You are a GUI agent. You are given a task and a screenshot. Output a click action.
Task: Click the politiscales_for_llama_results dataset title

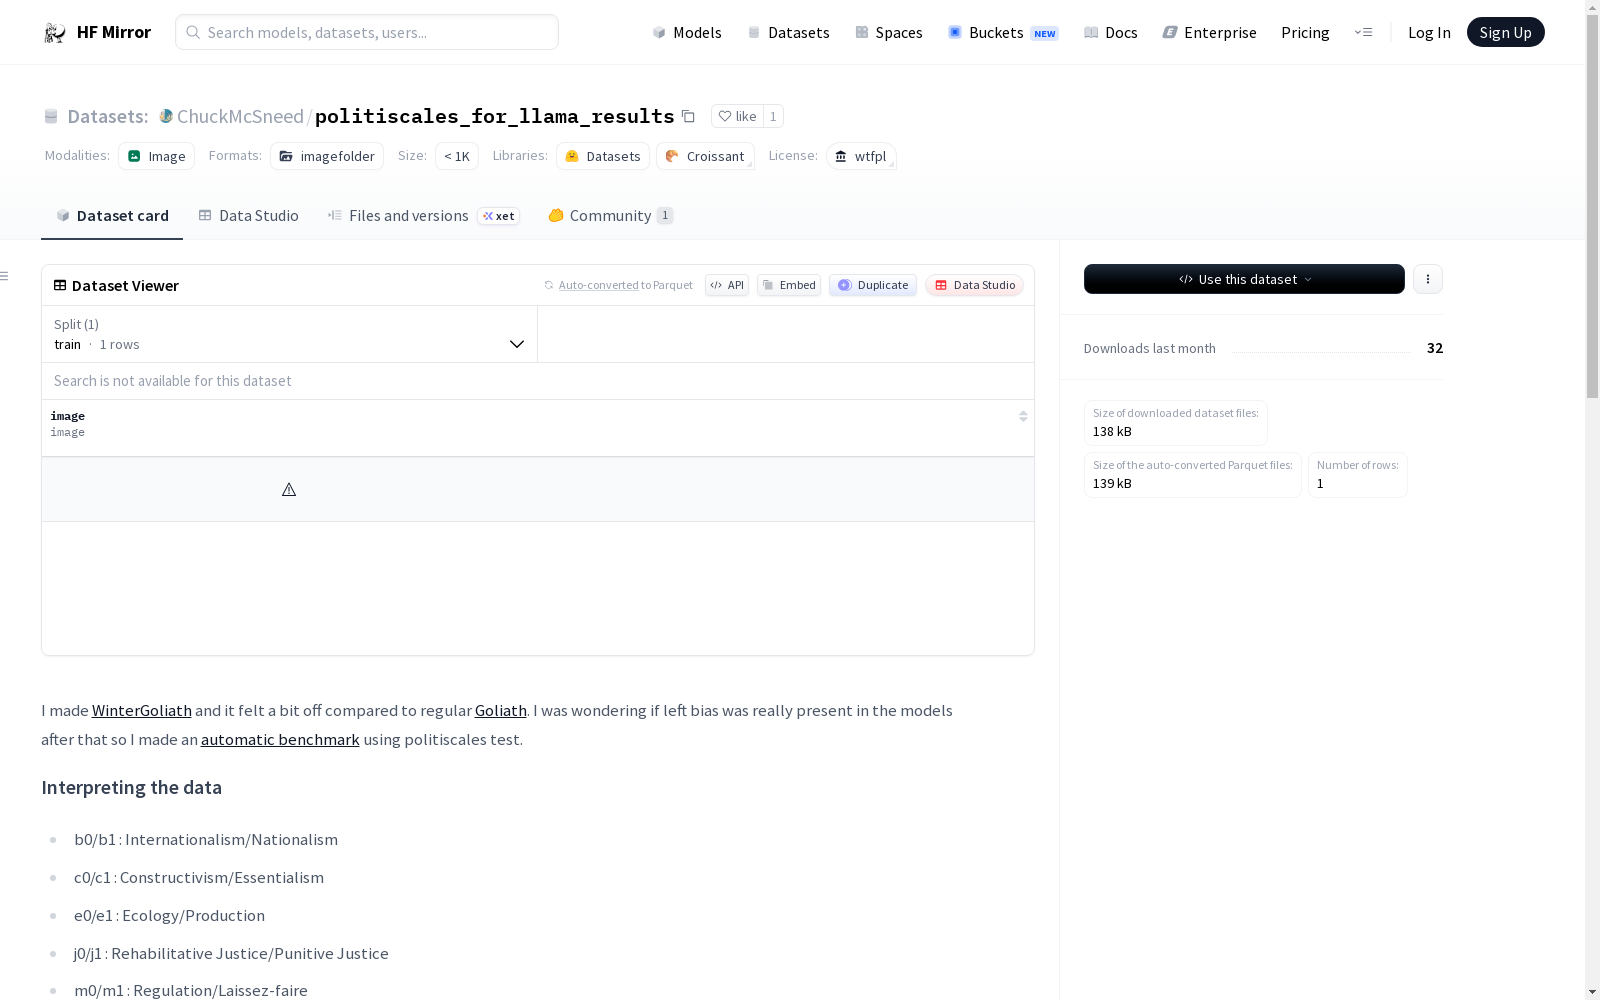(495, 116)
